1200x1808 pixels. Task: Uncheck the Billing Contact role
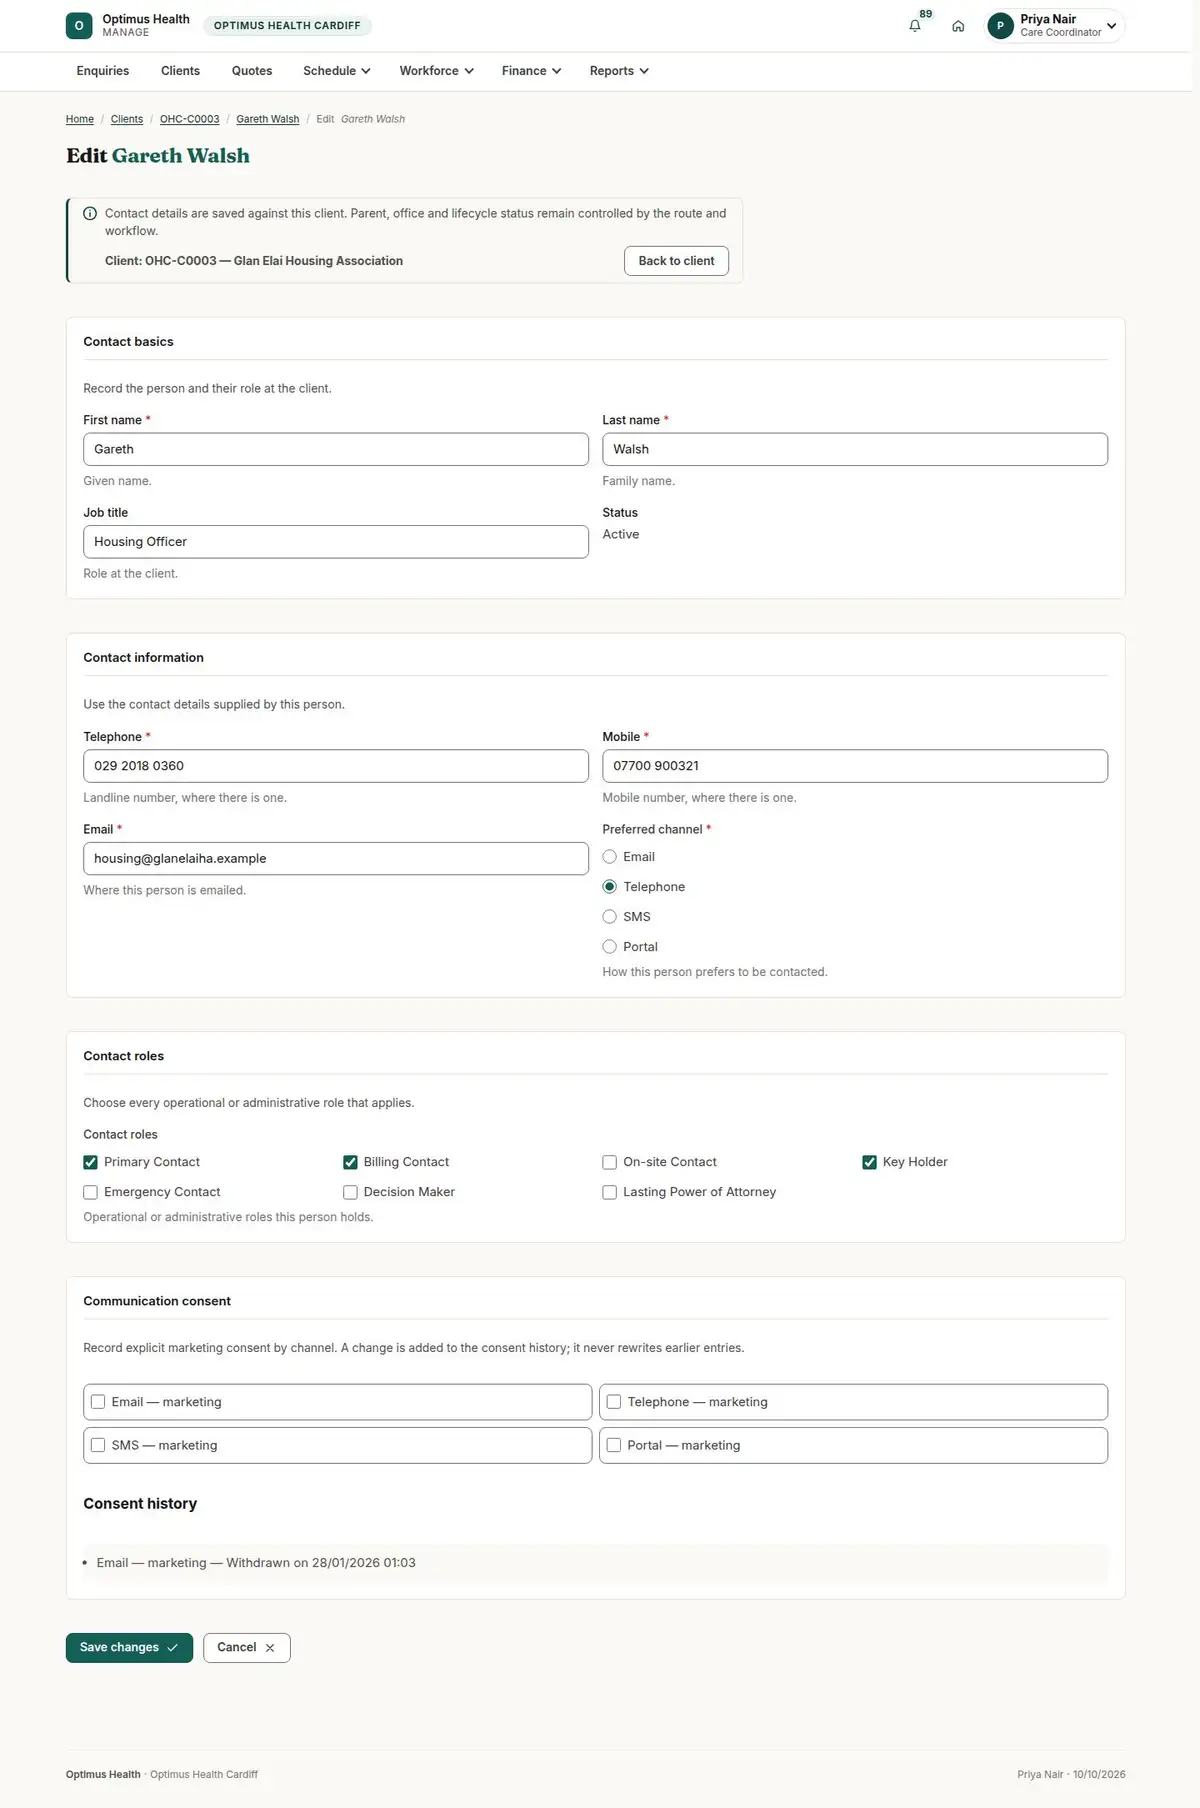pyautogui.click(x=350, y=1162)
